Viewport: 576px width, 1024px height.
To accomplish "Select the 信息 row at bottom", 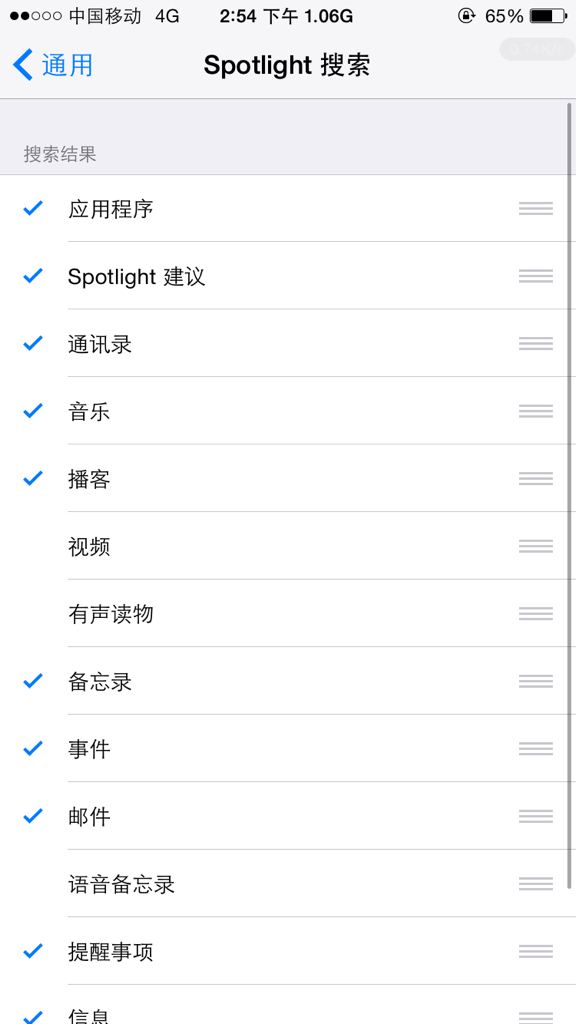I will point(288,1006).
